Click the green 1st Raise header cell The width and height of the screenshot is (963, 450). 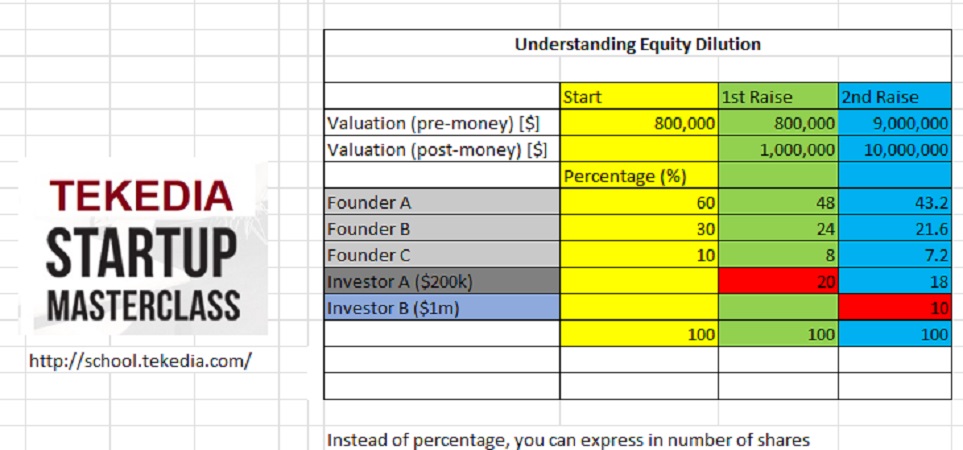pyautogui.click(x=778, y=97)
